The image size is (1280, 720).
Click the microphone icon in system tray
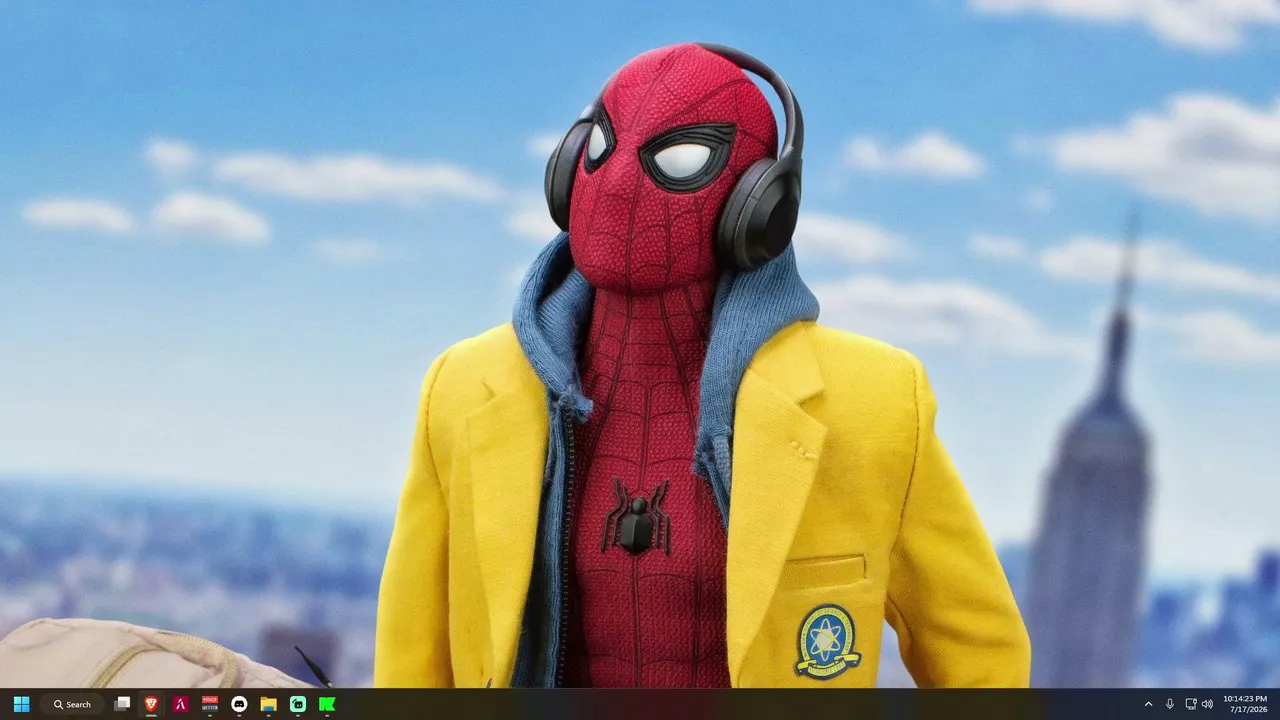pyautogui.click(x=1170, y=704)
